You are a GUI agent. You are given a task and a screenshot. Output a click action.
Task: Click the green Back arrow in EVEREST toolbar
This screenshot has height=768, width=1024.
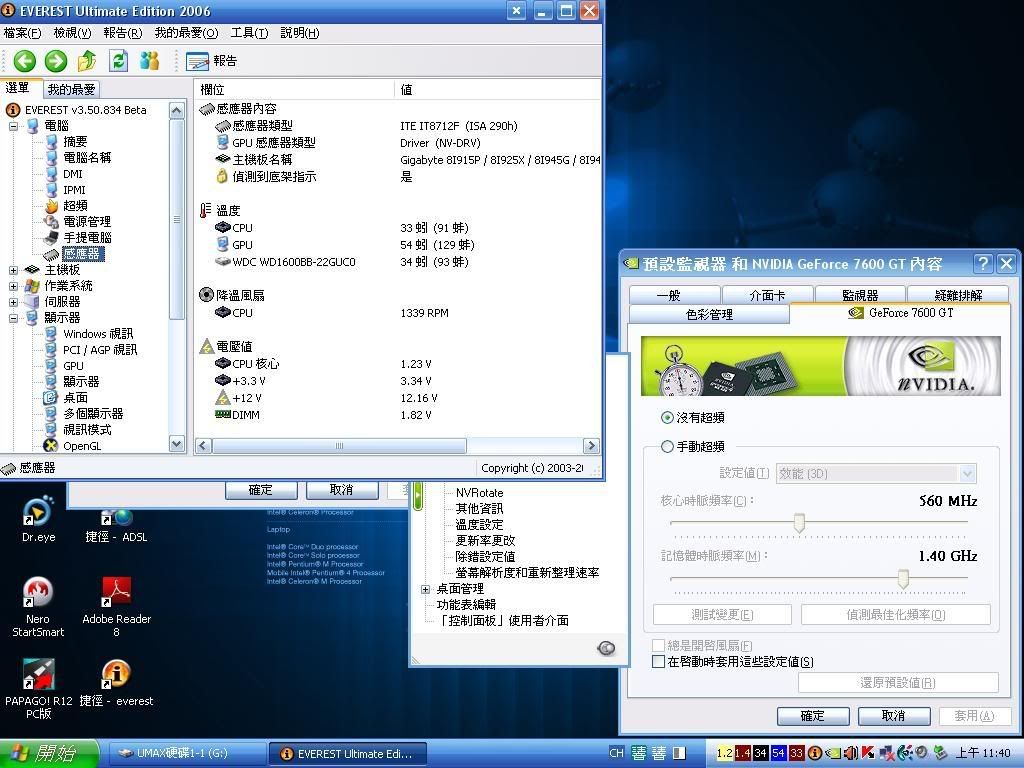(25, 61)
